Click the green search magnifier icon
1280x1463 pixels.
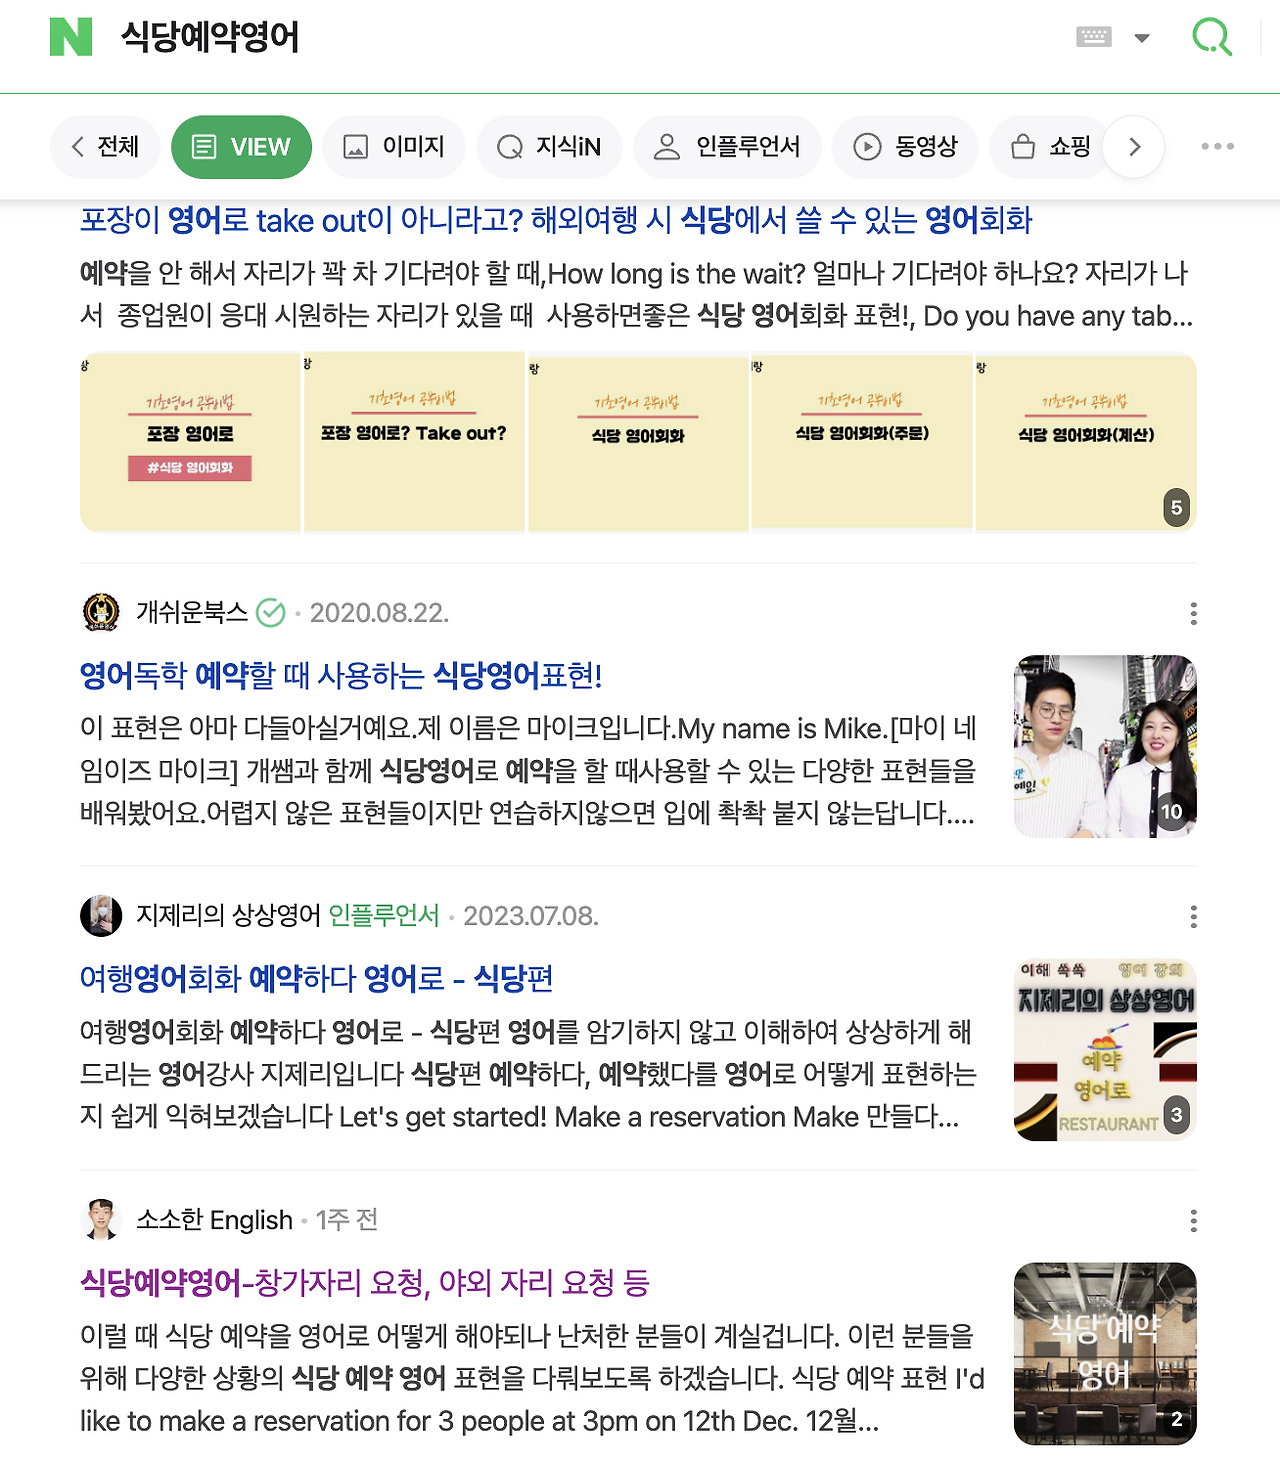1211,37
